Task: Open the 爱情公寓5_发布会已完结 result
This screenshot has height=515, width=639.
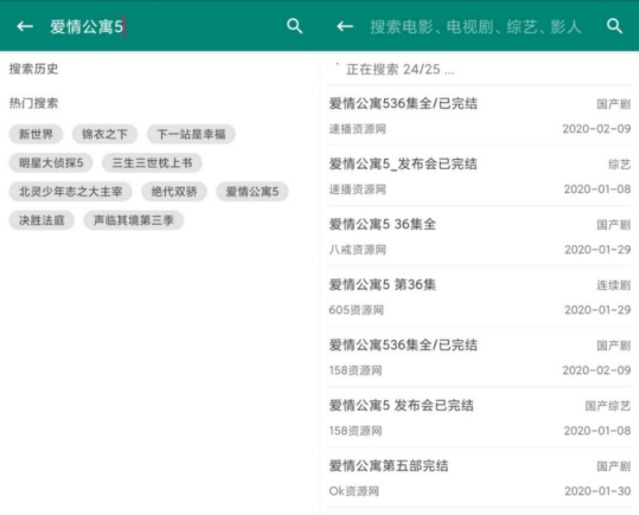Action: point(480,176)
